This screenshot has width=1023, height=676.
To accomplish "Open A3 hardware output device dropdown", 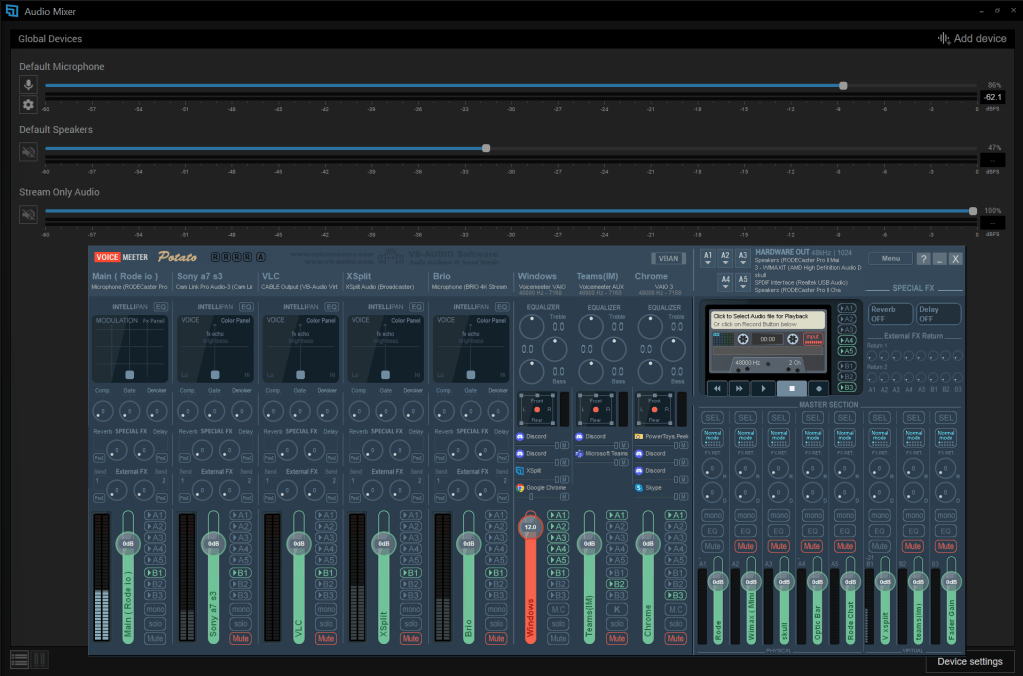I will pos(743,258).
